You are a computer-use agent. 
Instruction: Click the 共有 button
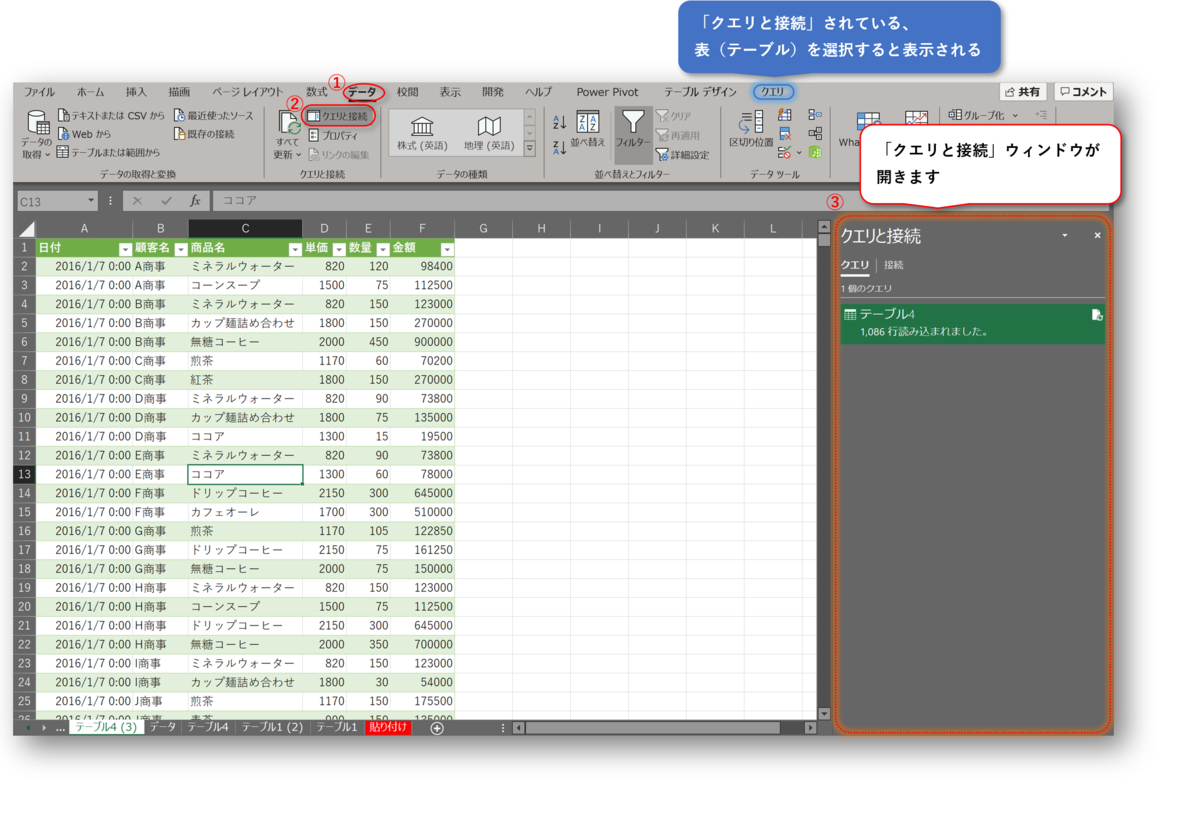tap(1022, 90)
